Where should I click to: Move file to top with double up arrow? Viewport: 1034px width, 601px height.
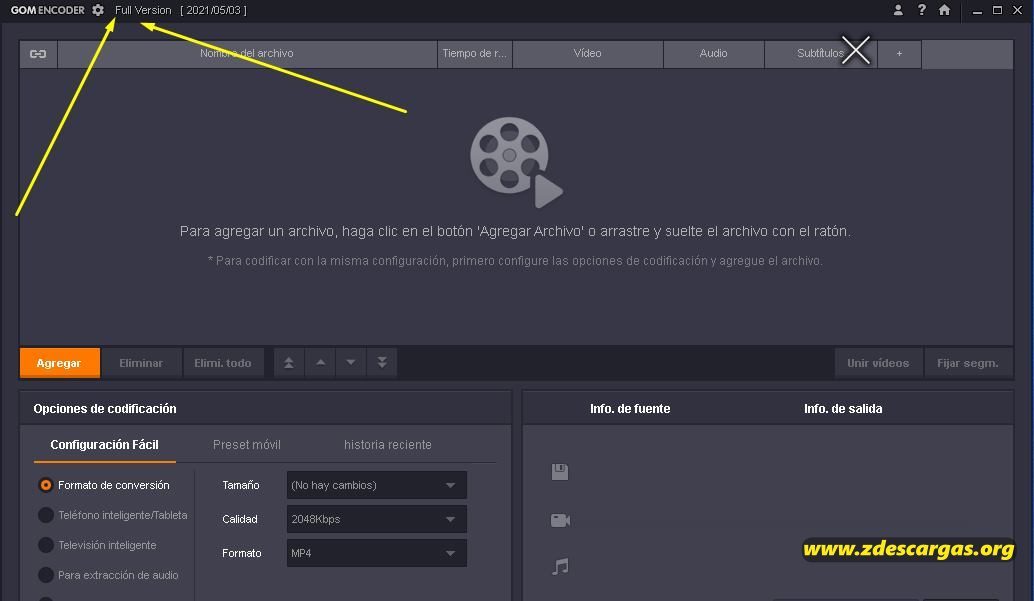[289, 362]
